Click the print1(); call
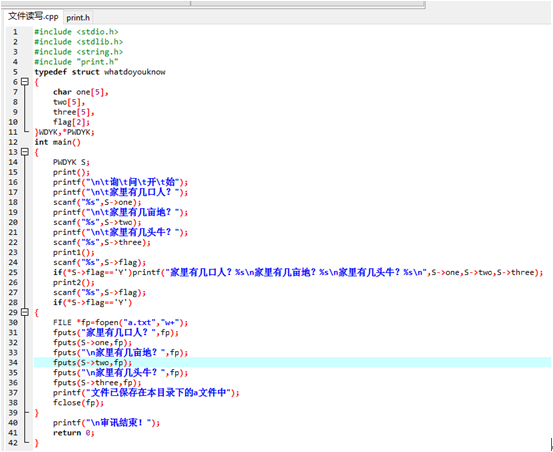The height and width of the screenshot is (452, 553). point(74,252)
